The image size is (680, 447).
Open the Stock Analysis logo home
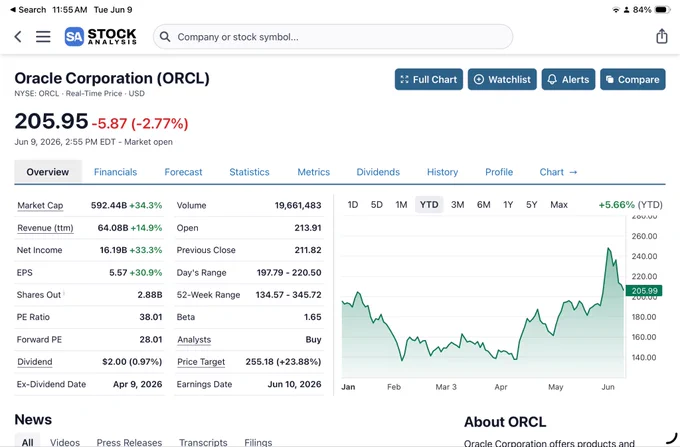pyautogui.click(x=101, y=36)
